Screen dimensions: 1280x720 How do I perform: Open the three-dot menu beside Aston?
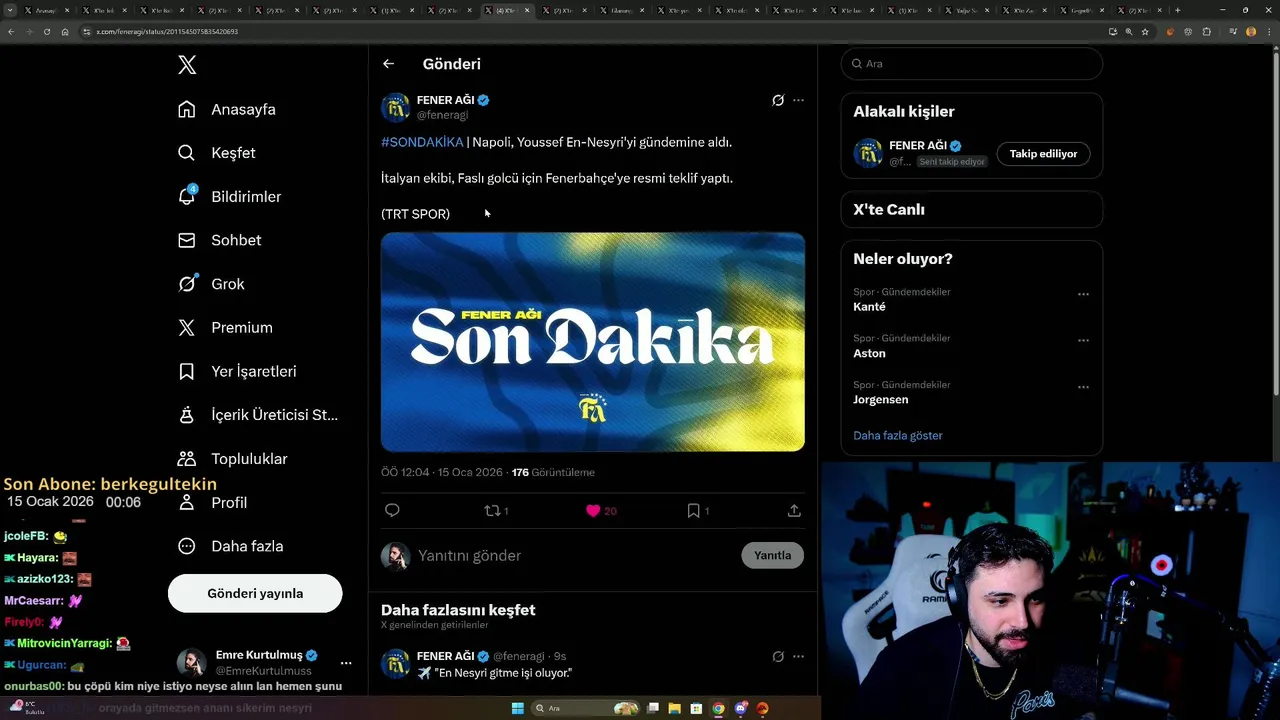click(x=1083, y=341)
